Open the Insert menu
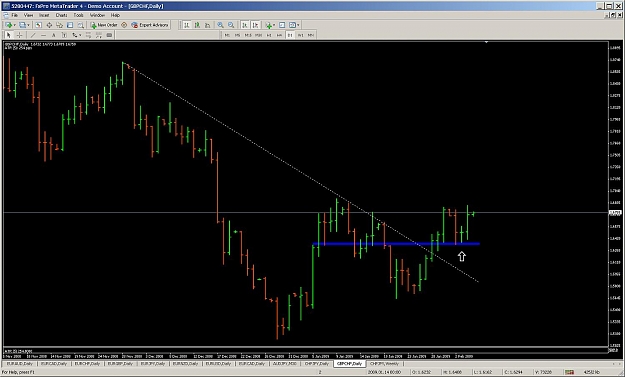Screen dimensions: 625x377 coord(44,15)
